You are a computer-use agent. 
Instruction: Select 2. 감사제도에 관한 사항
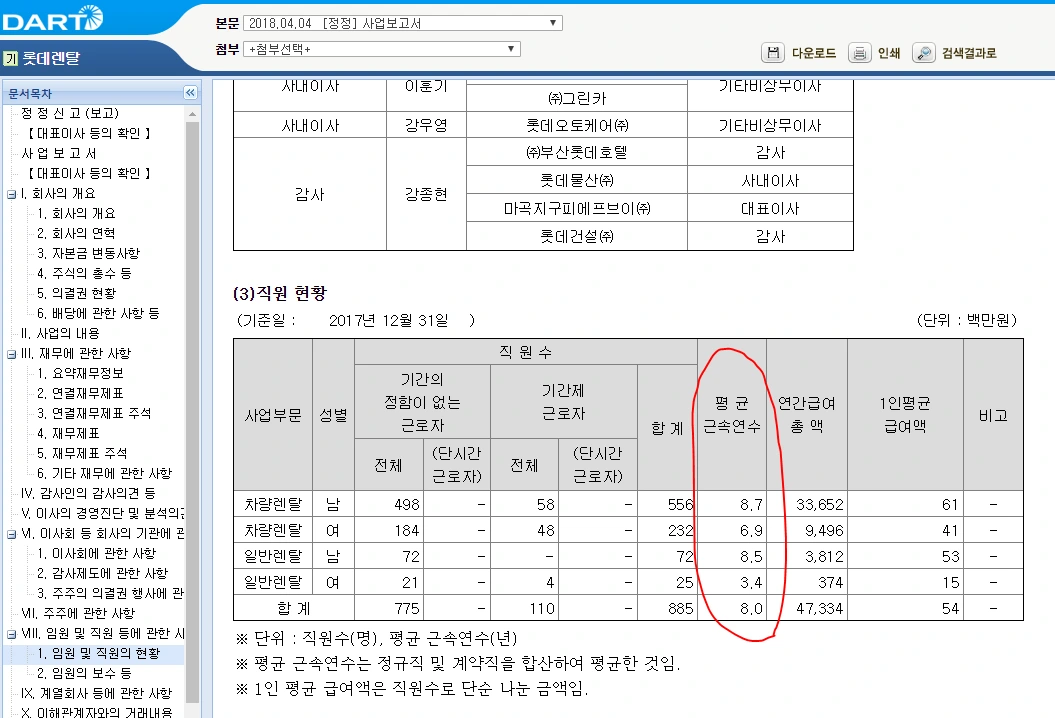click(102, 573)
